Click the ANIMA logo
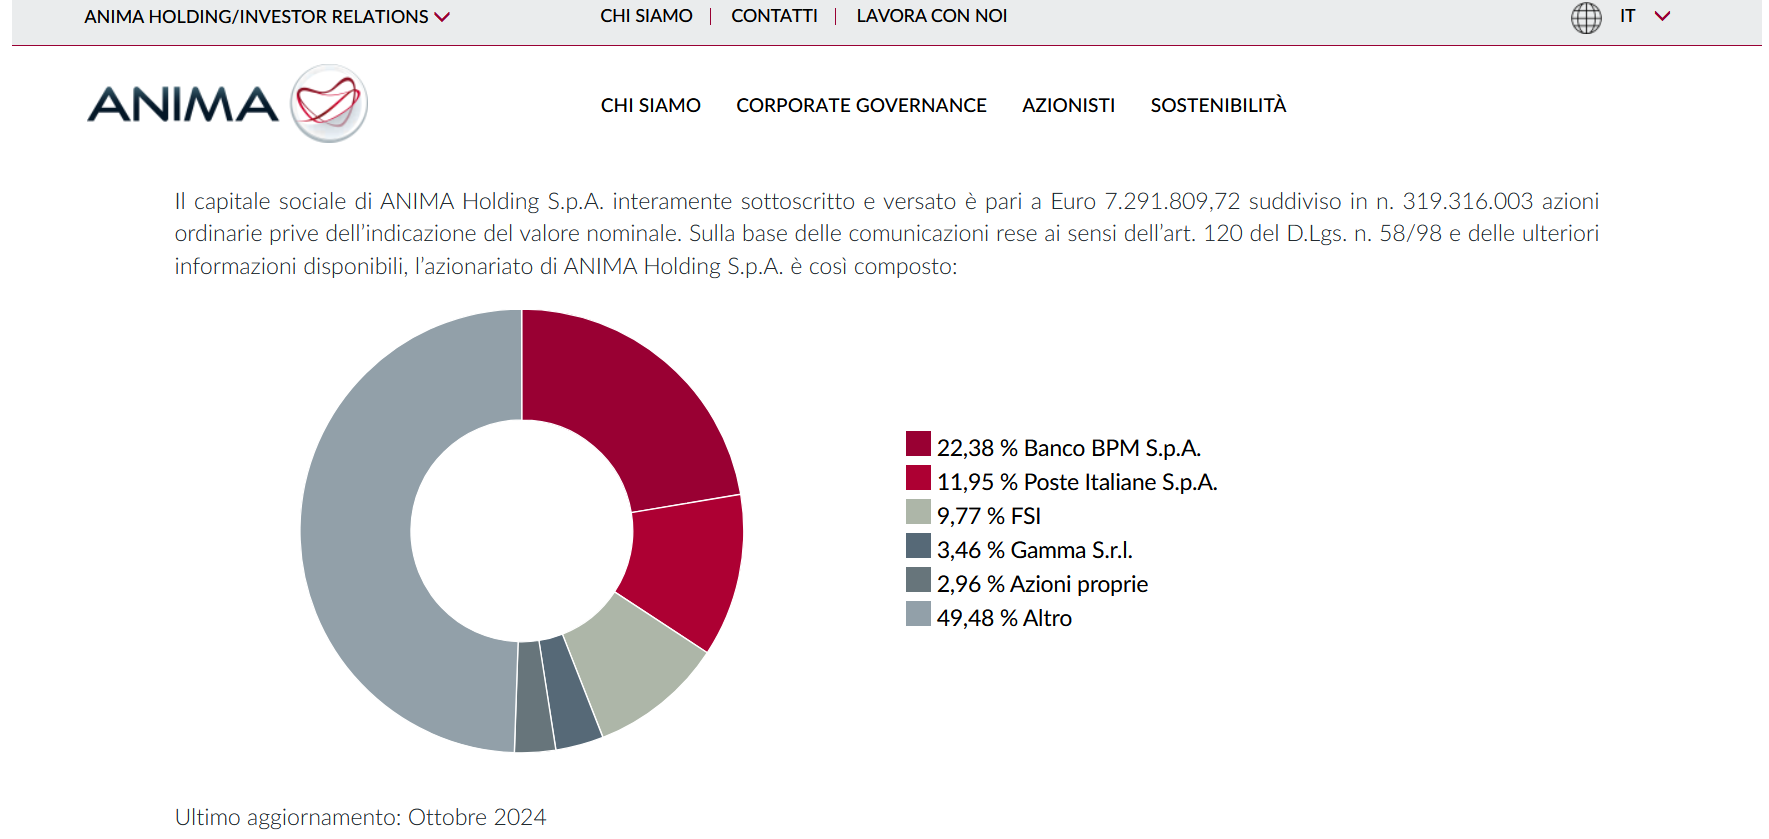This screenshot has height=839, width=1769. tap(228, 104)
